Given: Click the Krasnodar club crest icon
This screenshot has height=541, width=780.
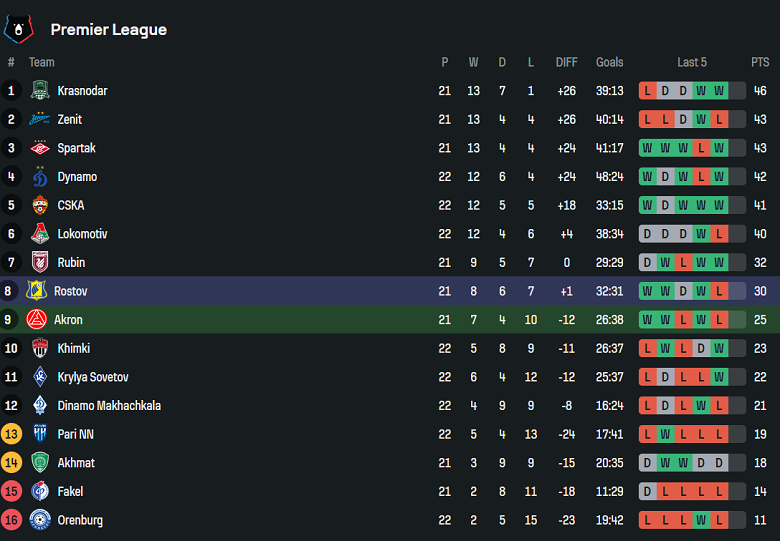Looking at the screenshot, I should (x=40, y=91).
